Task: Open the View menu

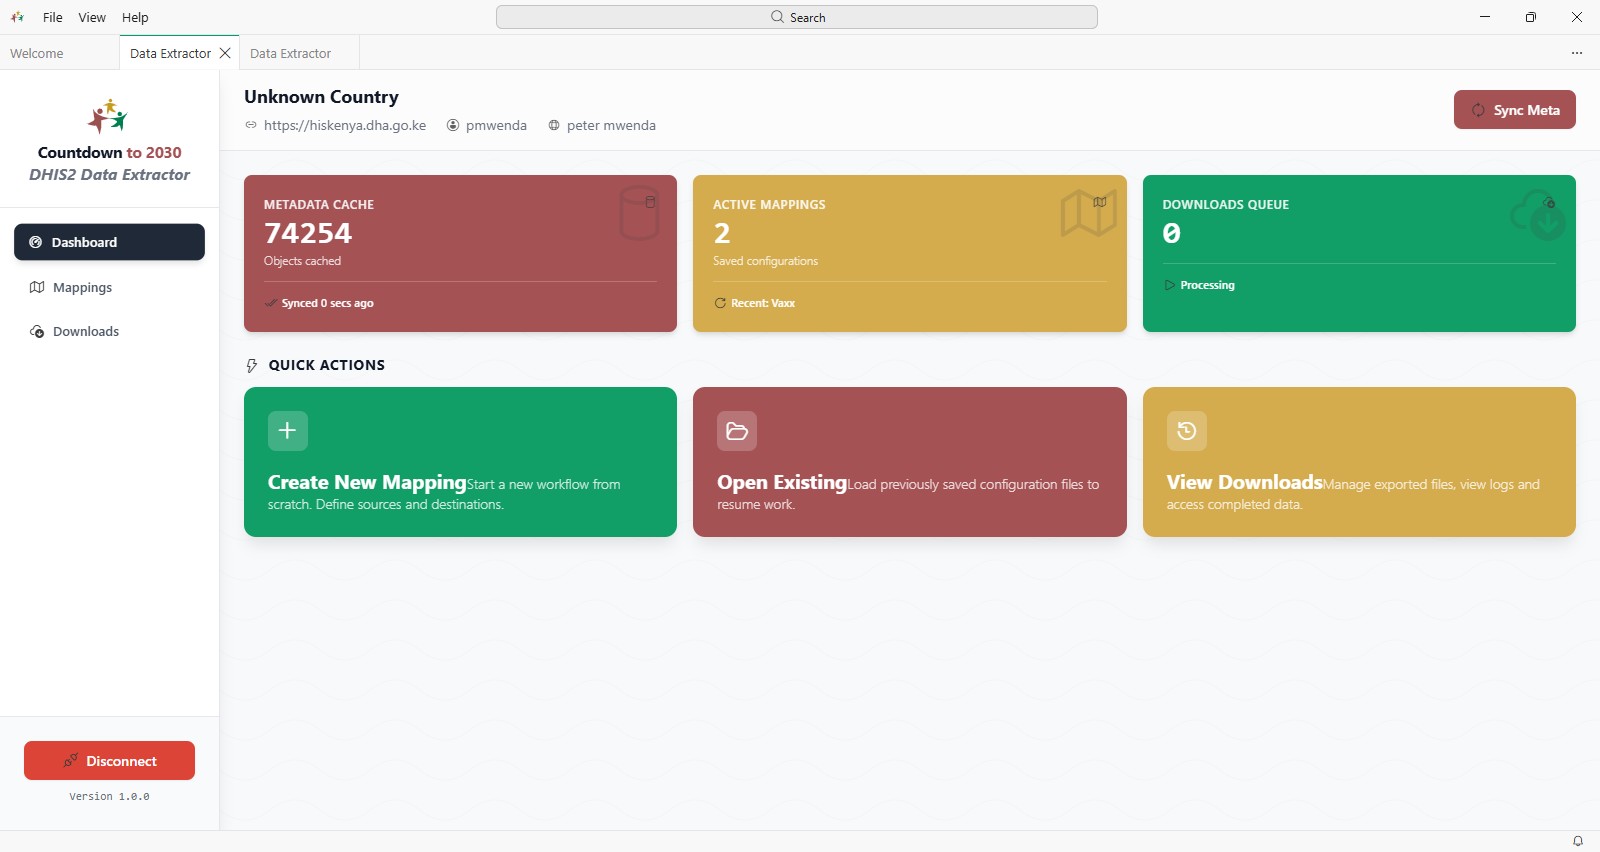Action: (92, 17)
